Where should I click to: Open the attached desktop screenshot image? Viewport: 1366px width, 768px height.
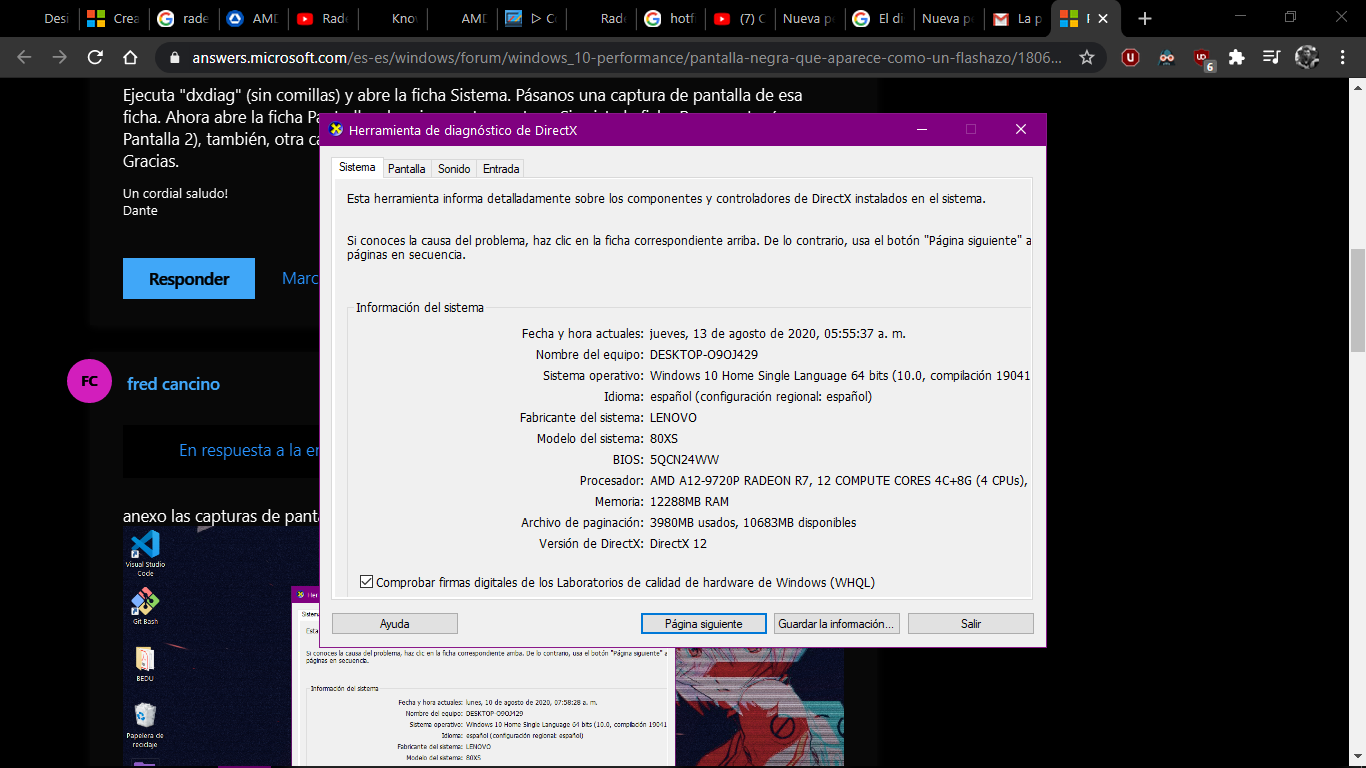click(483, 646)
